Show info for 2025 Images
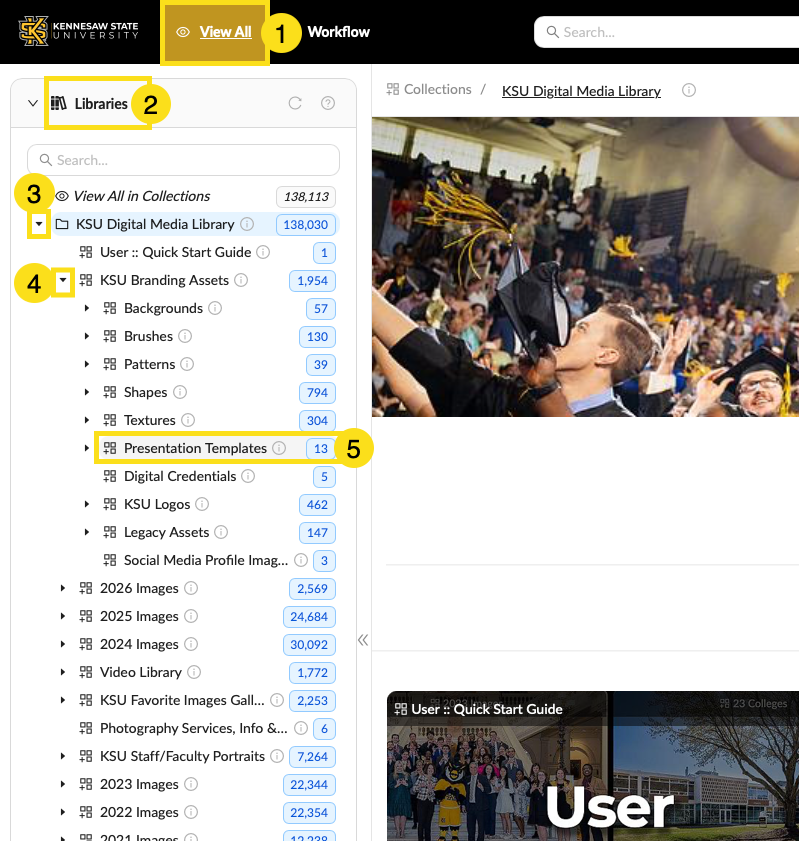 pos(191,616)
